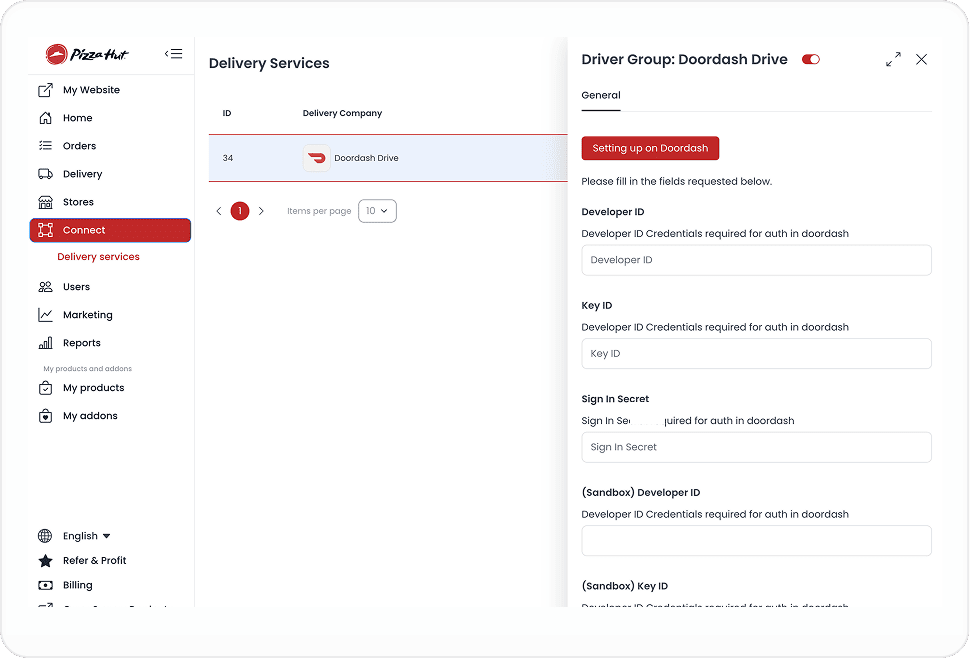The width and height of the screenshot is (970, 658).
Task: Go to next page arrow
Action: (261, 211)
